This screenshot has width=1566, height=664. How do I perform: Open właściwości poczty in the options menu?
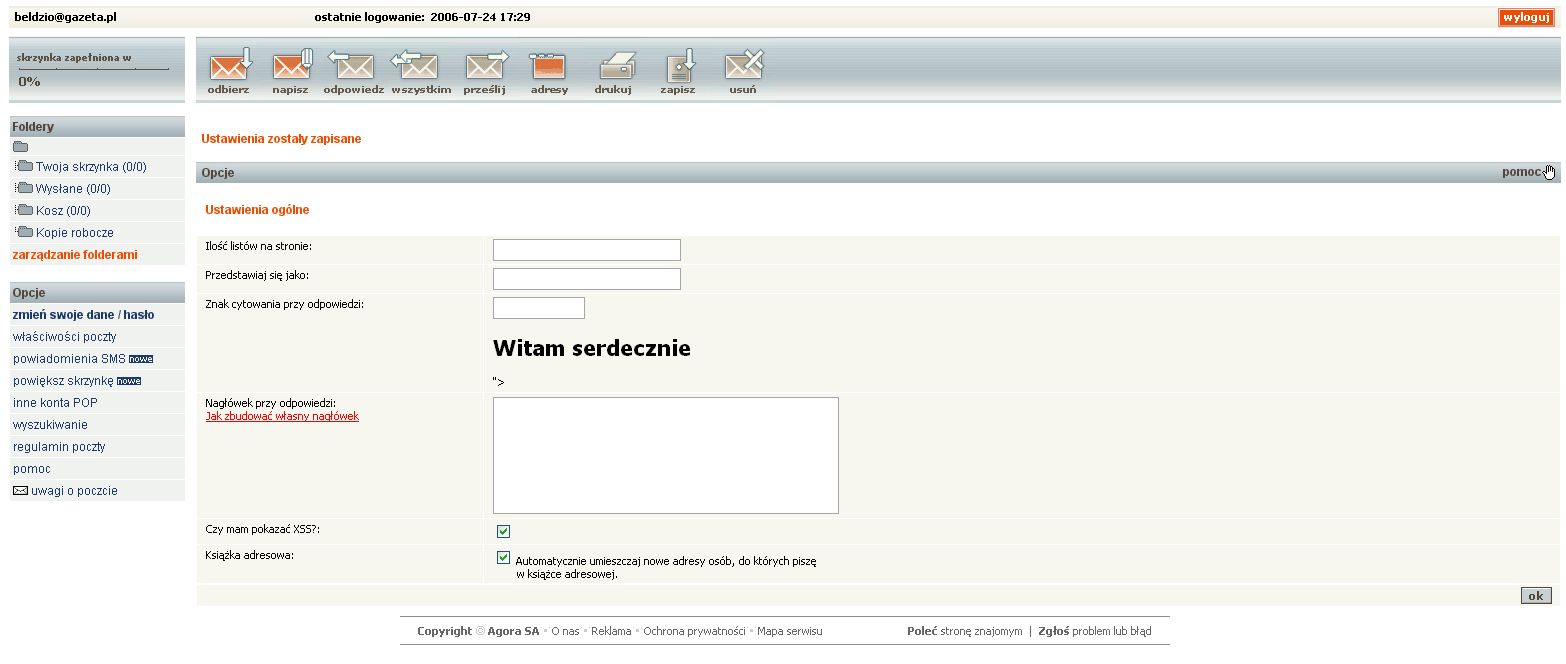pyautogui.click(x=64, y=337)
